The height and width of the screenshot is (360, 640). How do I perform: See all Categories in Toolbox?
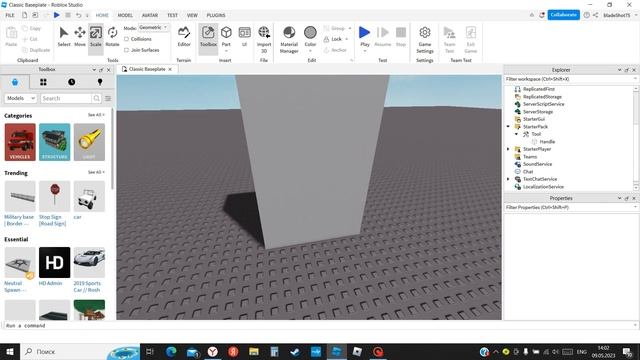click(96, 115)
